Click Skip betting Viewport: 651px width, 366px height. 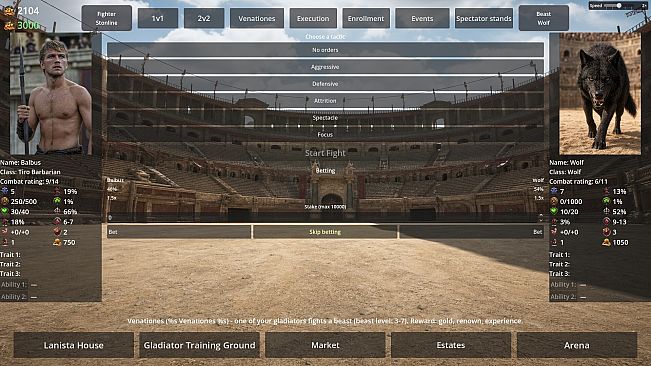pos(325,232)
